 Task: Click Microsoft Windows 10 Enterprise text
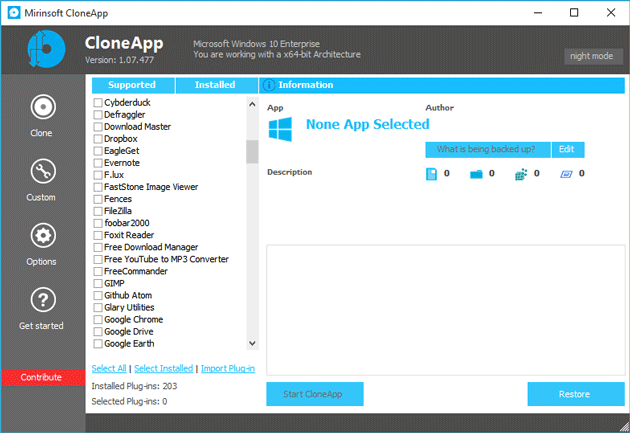click(256, 44)
